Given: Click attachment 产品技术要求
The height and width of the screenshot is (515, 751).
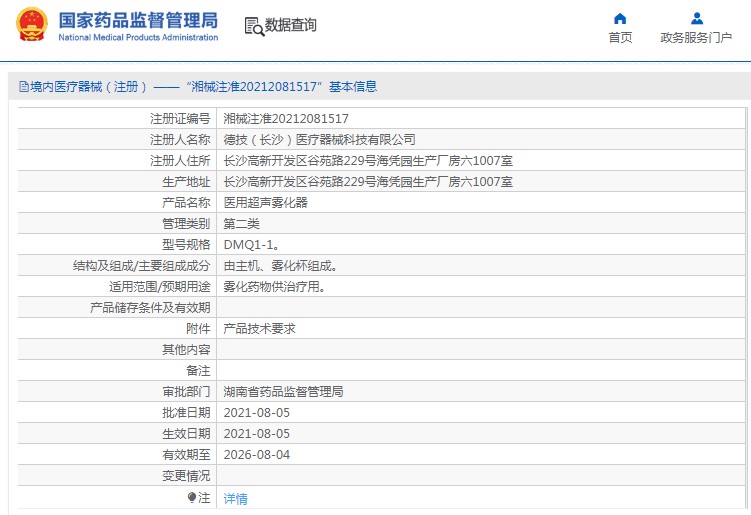Looking at the screenshot, I should (x=260, y=329).
